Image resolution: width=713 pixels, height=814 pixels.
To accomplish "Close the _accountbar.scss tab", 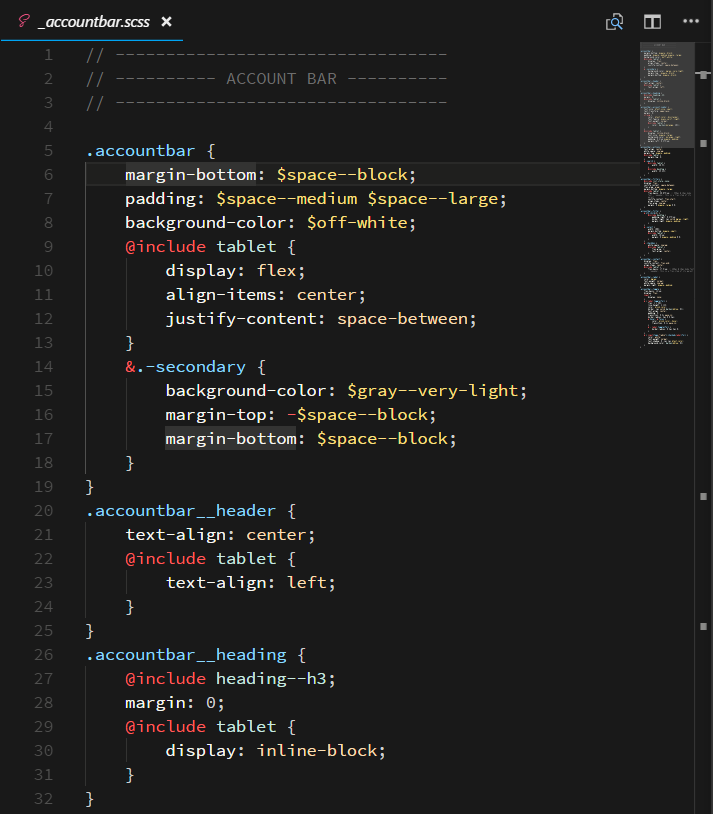I will 166,21.
